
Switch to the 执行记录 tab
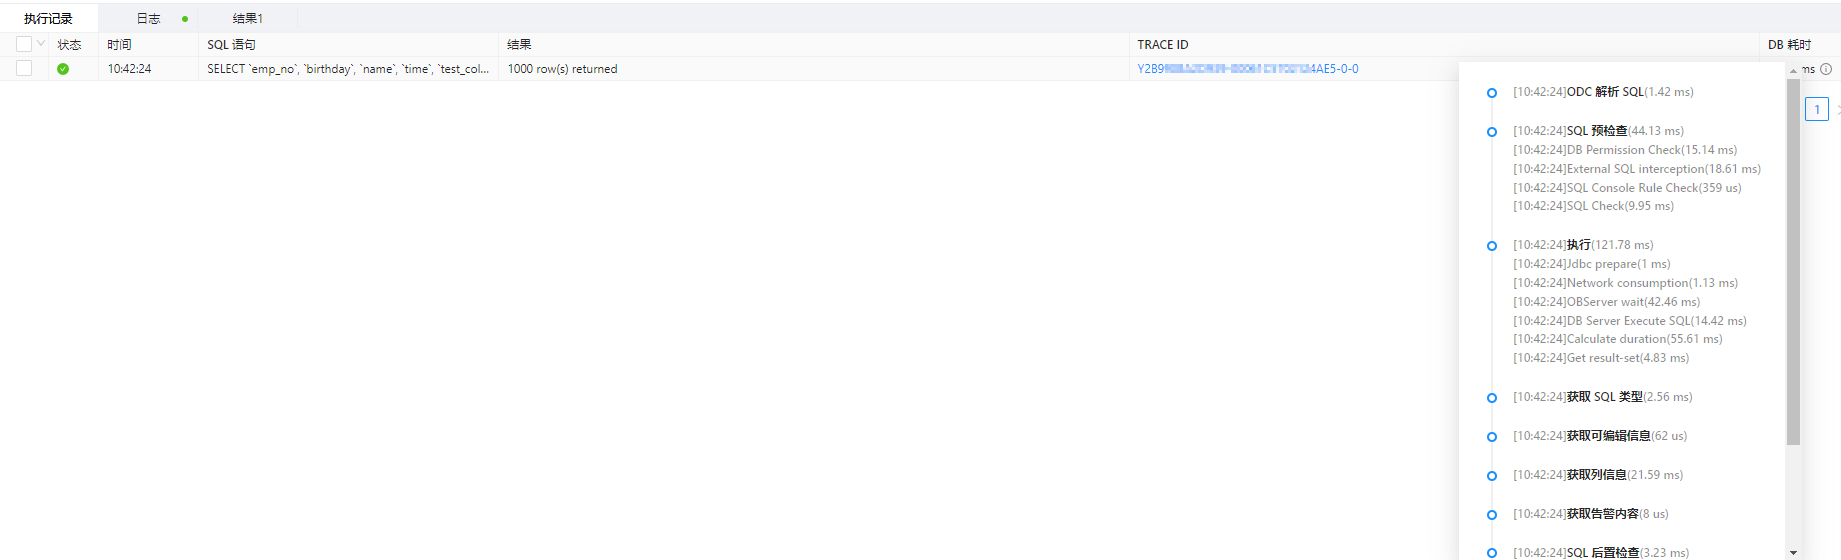[48, 19]
